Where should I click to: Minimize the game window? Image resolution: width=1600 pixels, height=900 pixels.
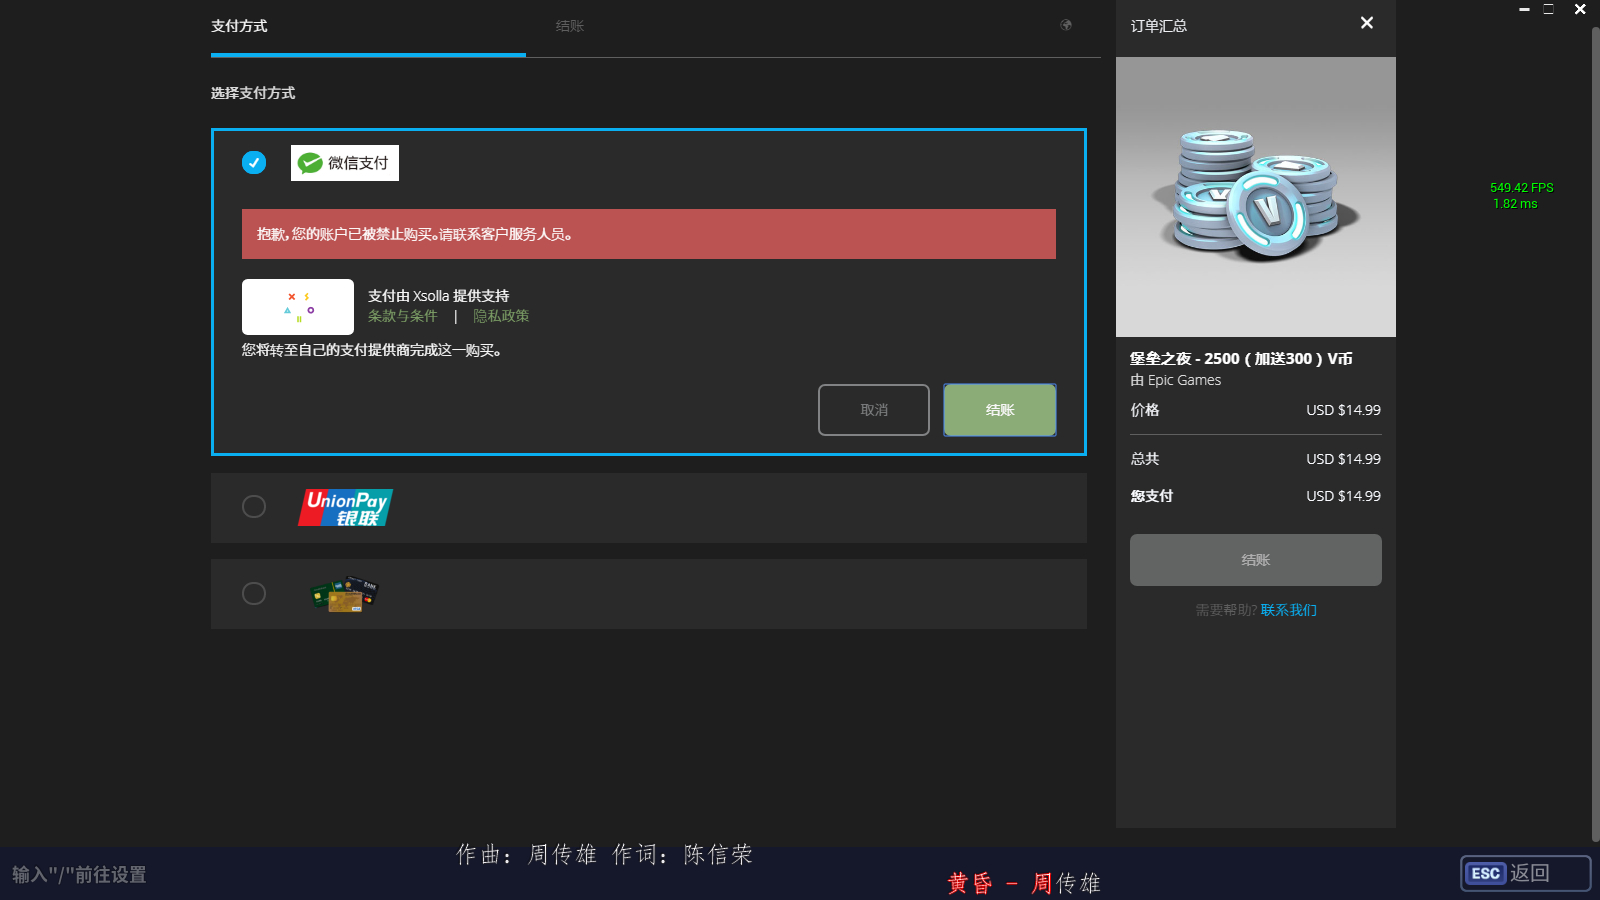point(1524,9)
